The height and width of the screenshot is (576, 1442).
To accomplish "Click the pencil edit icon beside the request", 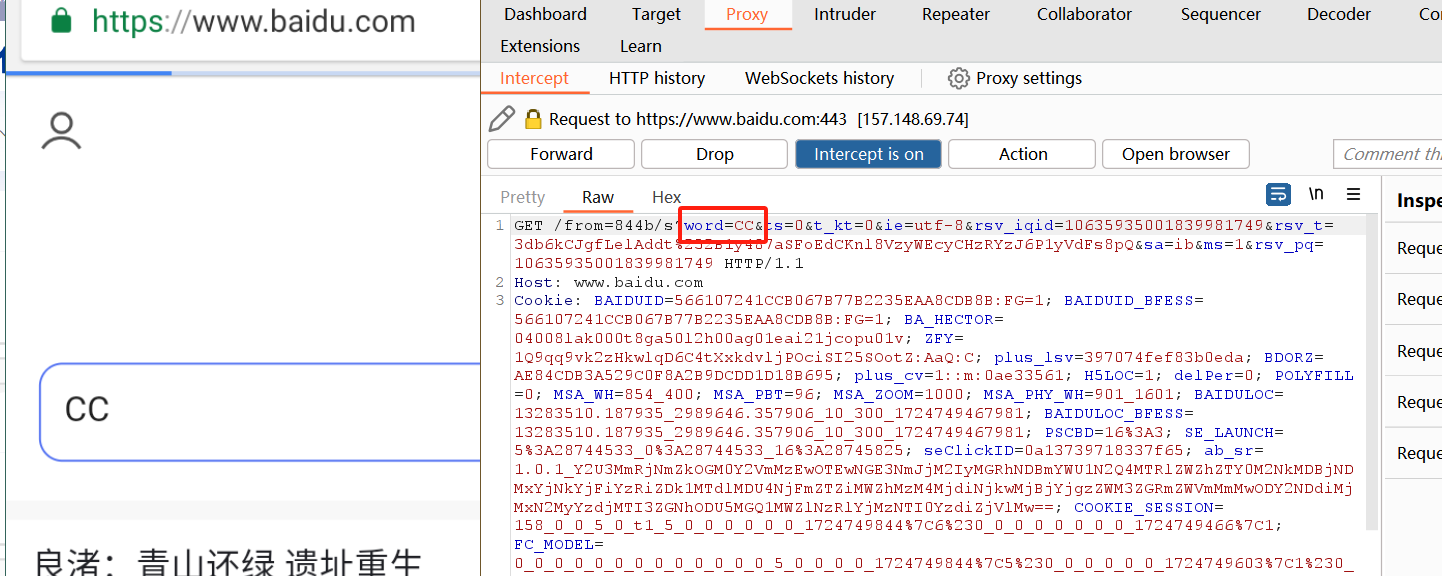I will [x=502, y=119].
